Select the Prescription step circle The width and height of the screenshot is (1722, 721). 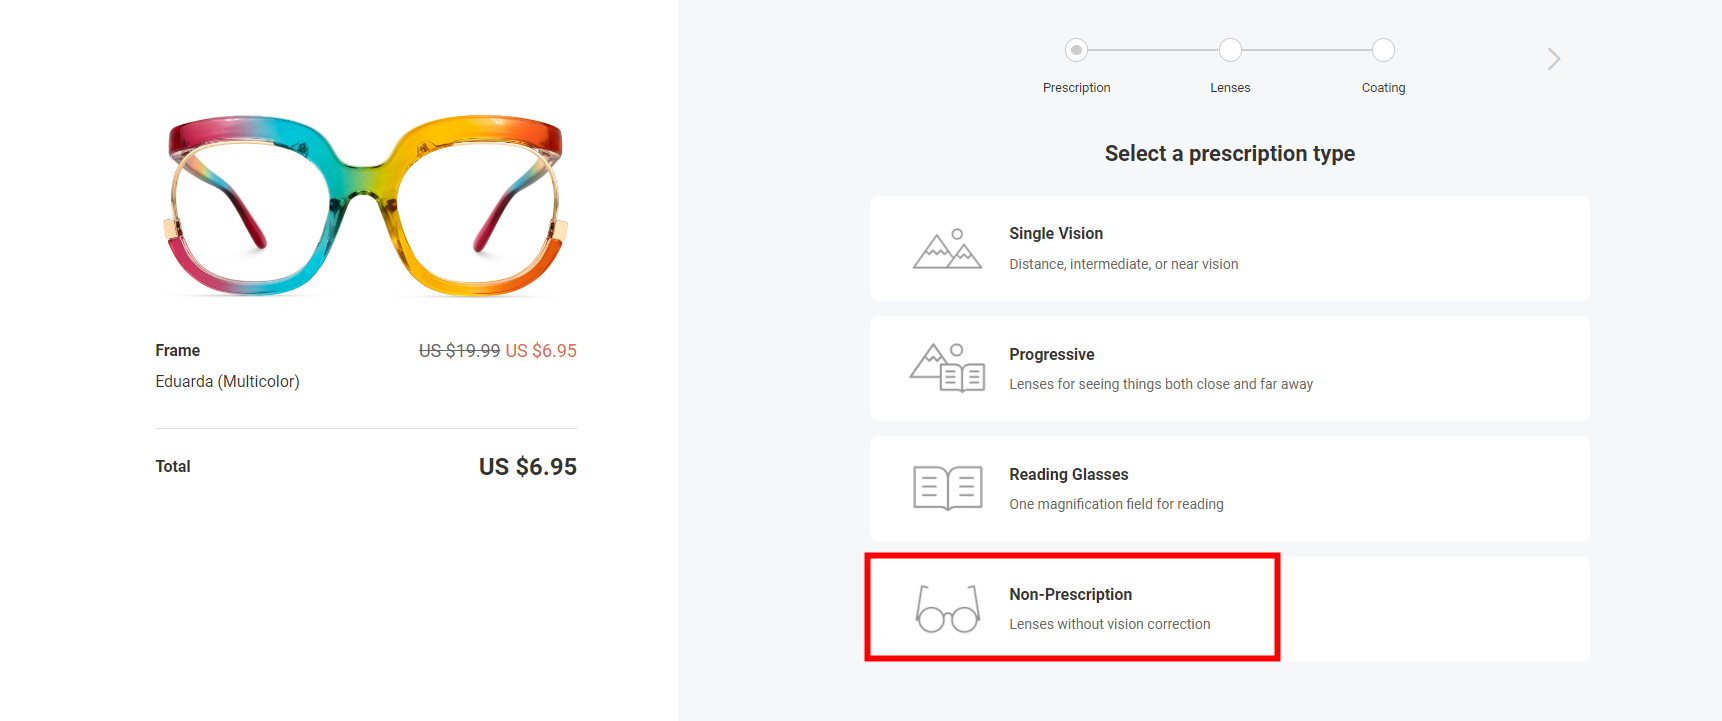(1076, 50)
